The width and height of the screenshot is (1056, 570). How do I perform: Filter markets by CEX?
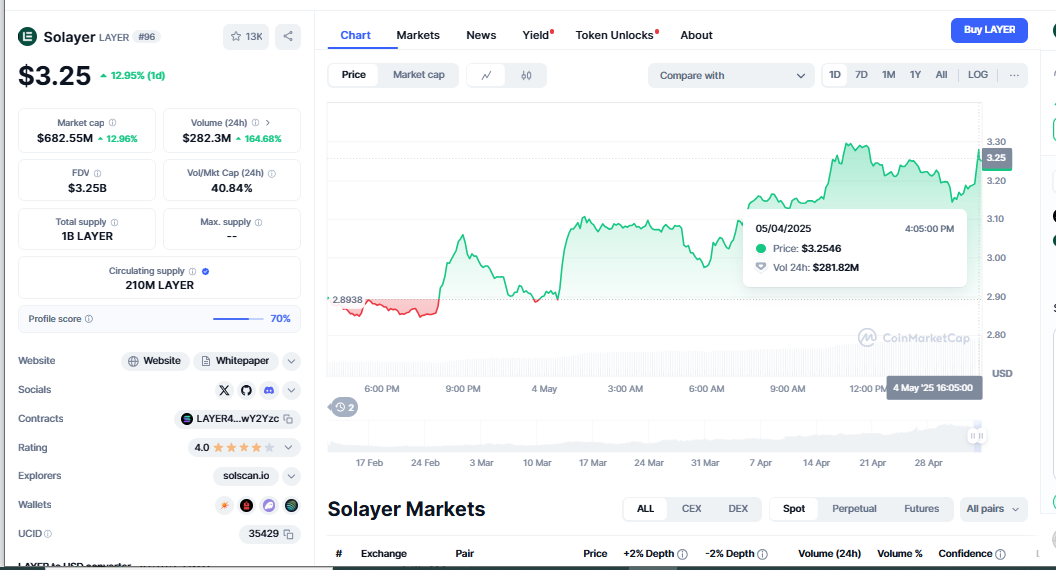coord(691,509)
